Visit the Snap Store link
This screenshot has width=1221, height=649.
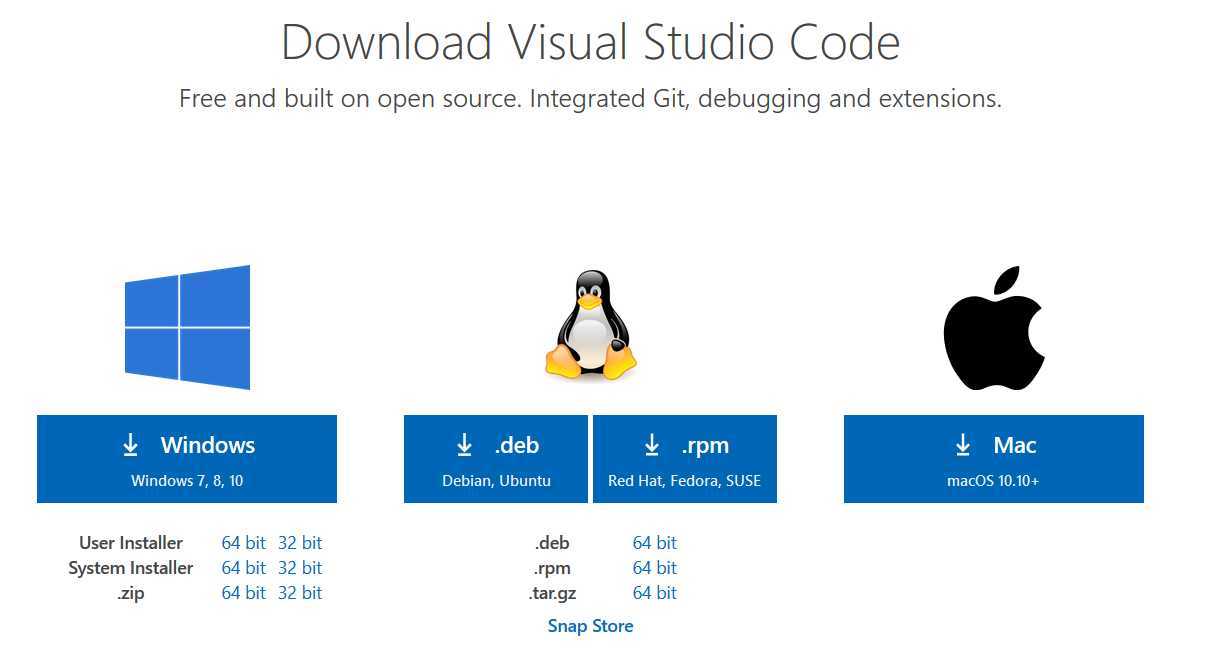click(x=590, y=626)
